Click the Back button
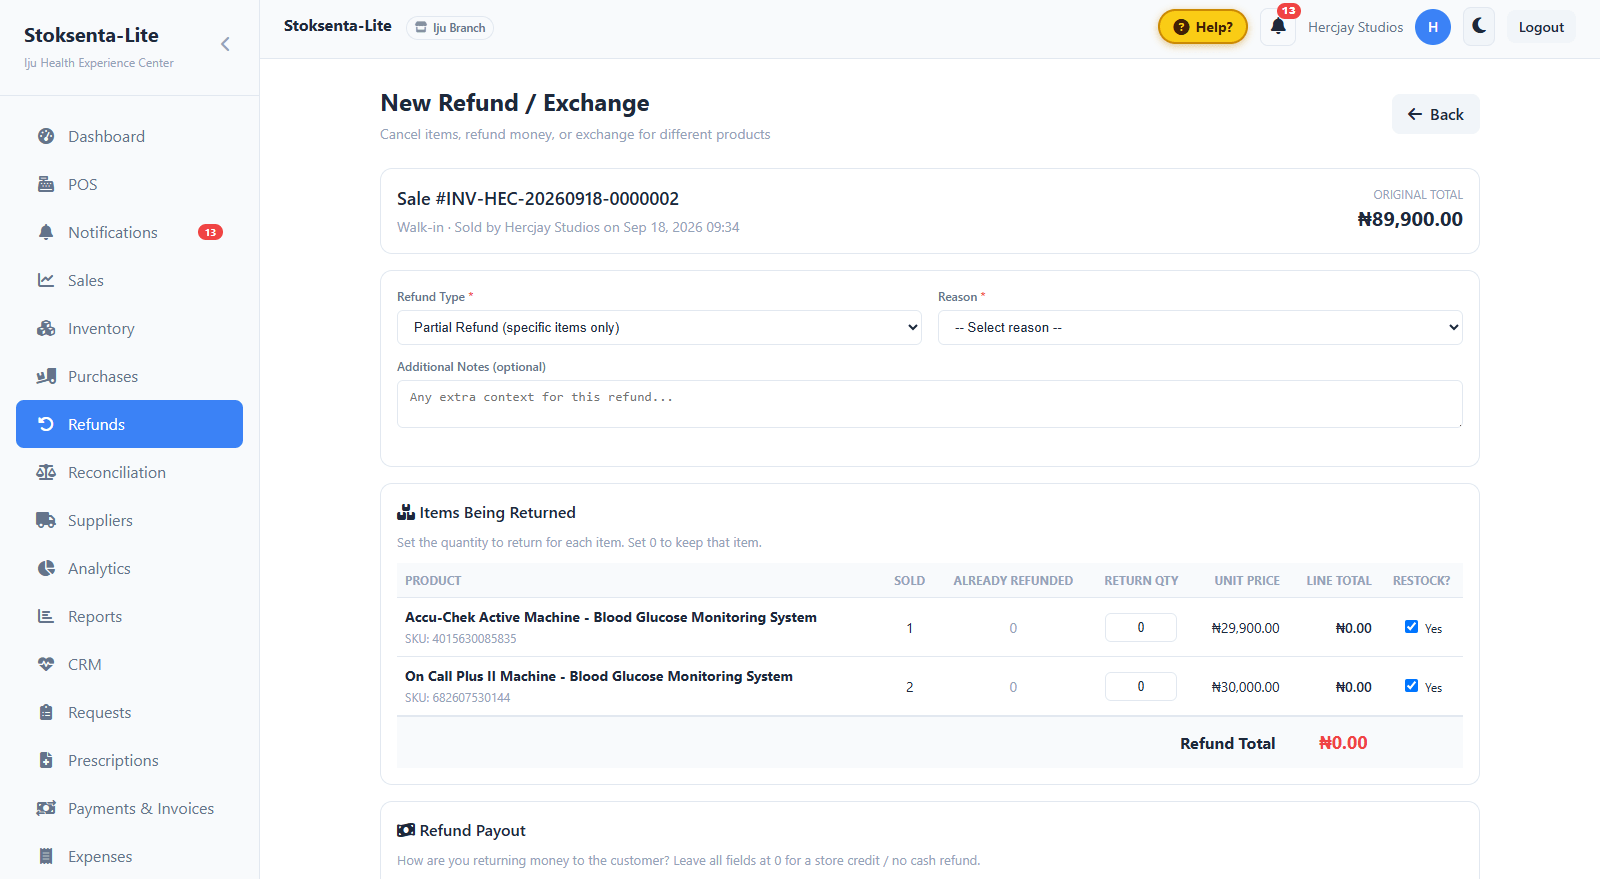Image resolution: width=1600 pixels, height=879 pixels. click(x=1435, y=114)
